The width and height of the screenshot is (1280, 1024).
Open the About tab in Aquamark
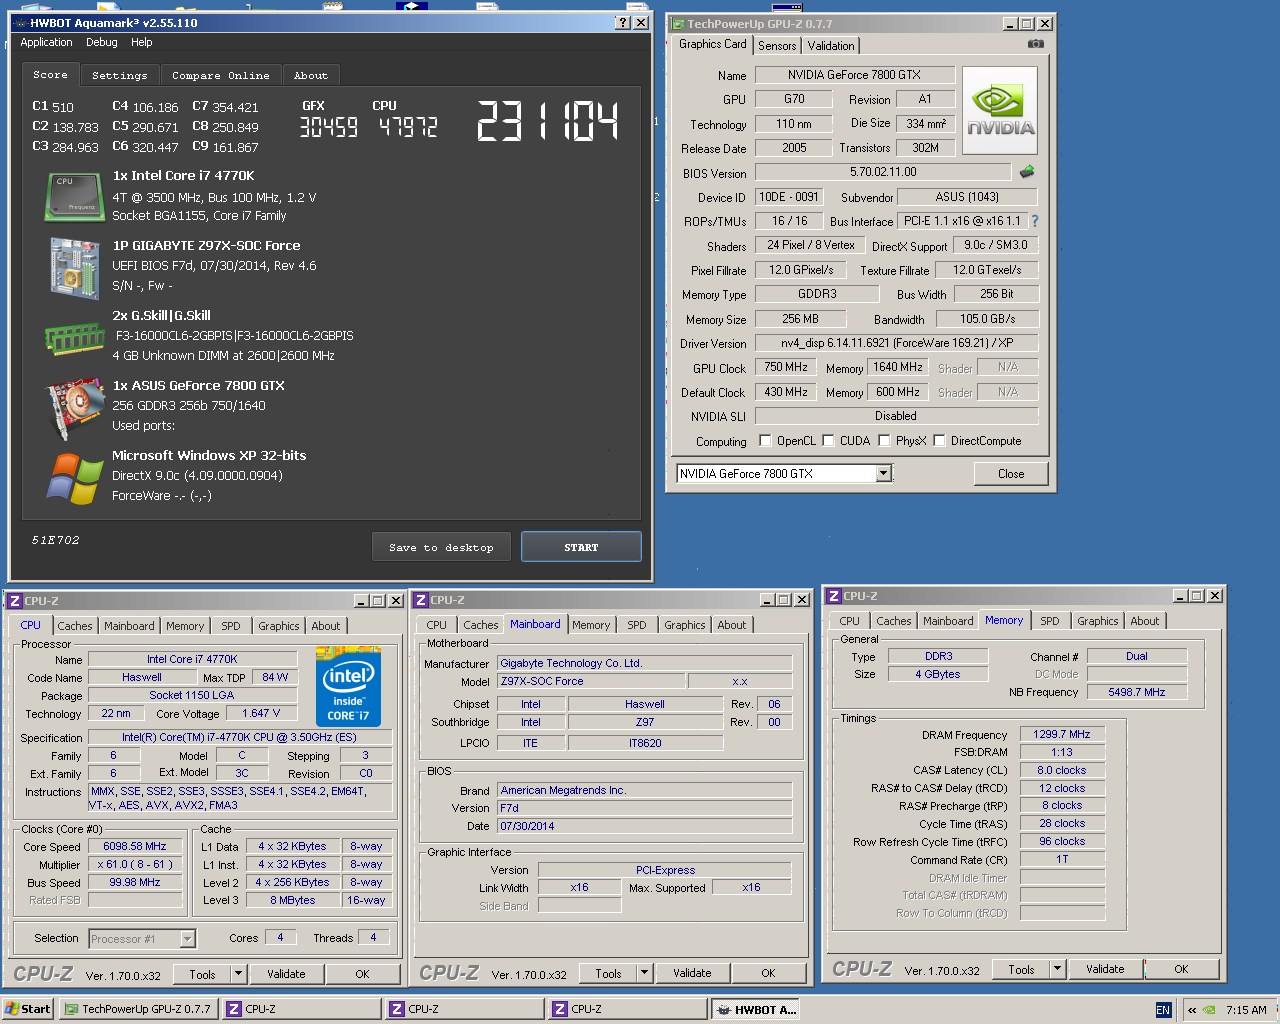click(x=311, y=75)
